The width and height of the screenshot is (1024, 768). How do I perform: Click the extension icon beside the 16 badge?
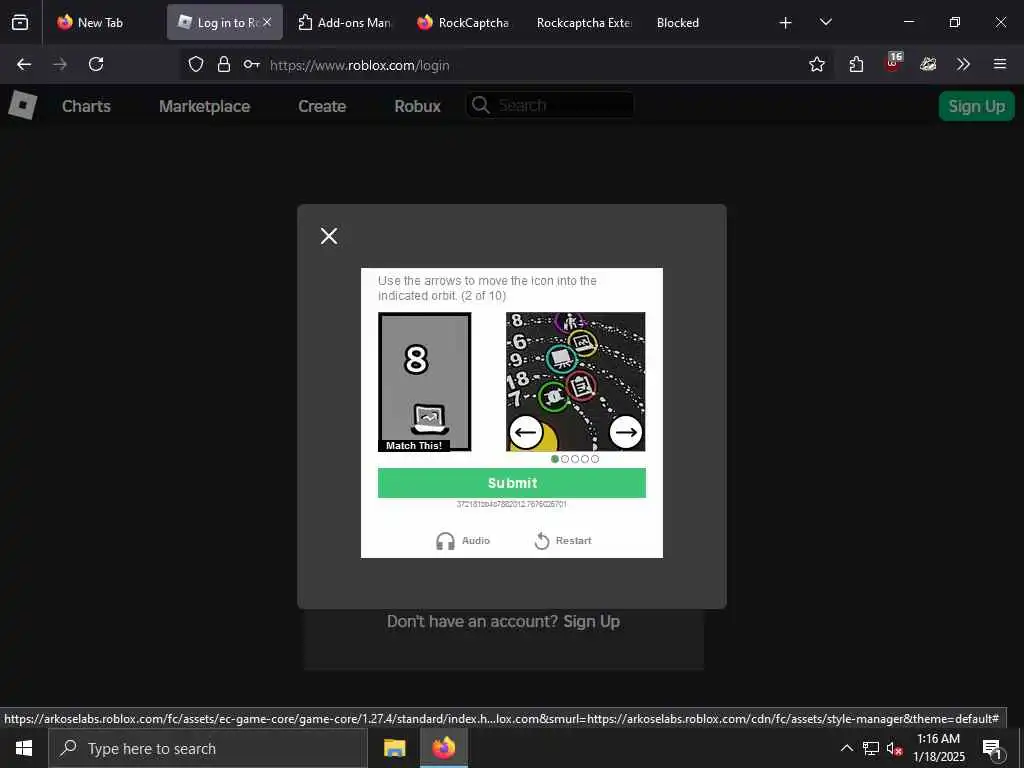(x=928, y=64)
